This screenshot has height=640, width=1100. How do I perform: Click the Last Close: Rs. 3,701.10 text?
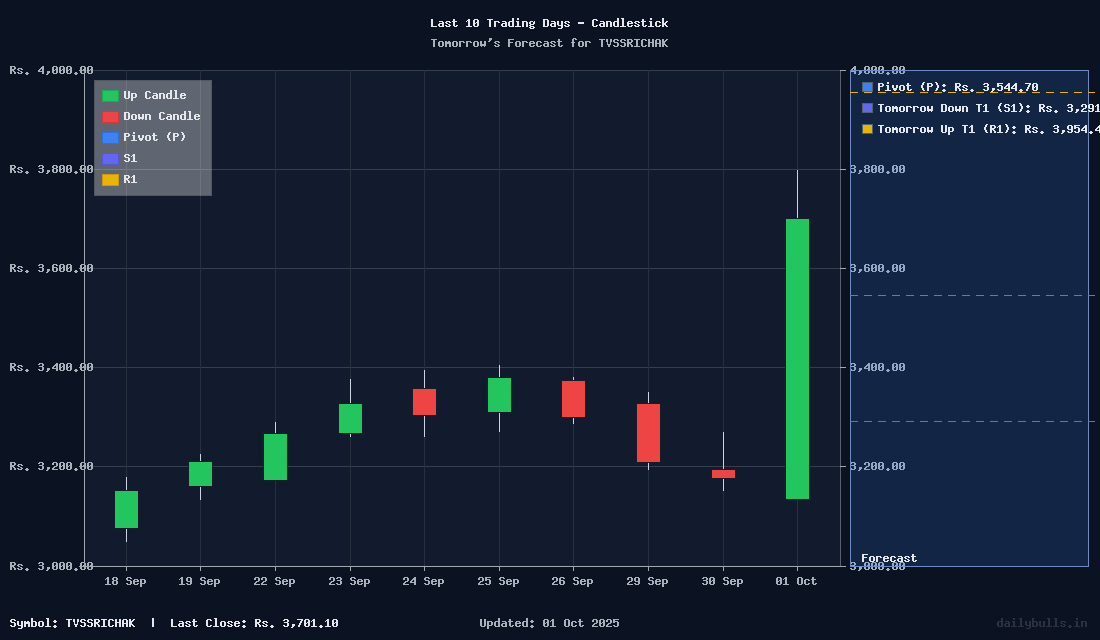[x=254, y=623]
